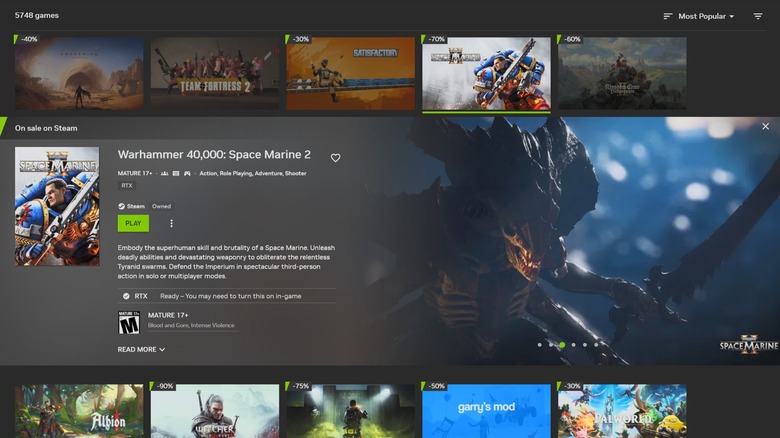Open the -75% discounted game tile in bottom row
780x438 pixels.
[x=351, y=411]
